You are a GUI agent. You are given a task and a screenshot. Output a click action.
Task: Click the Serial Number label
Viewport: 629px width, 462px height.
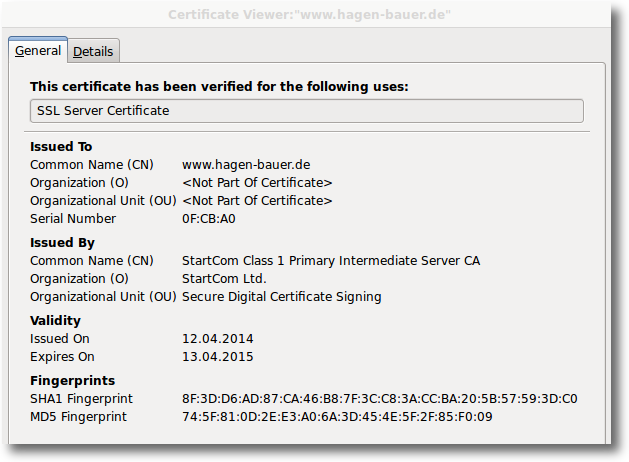[x=73, y=219]
